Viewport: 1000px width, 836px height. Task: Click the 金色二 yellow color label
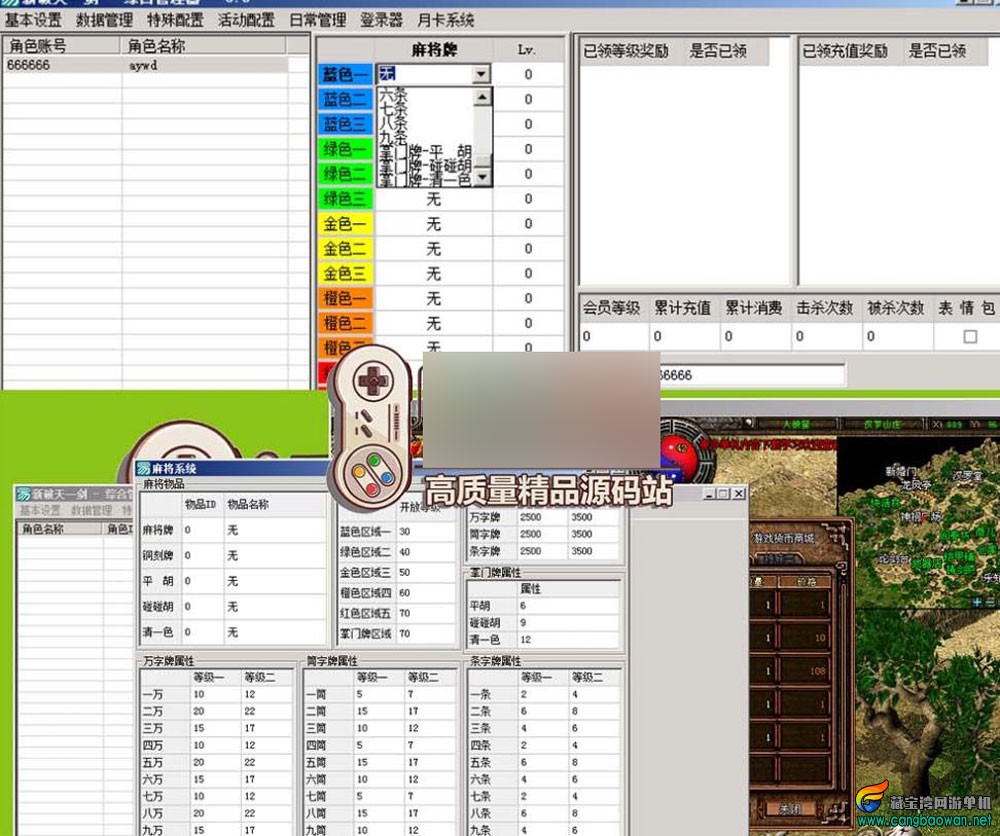point(345,249)
